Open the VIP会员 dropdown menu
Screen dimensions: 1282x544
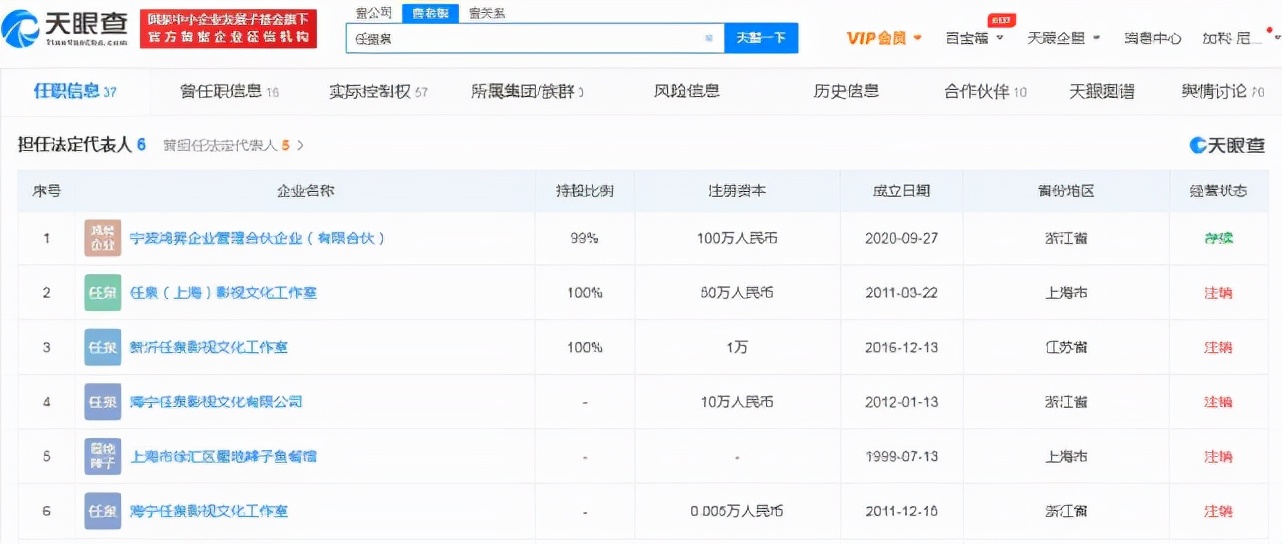pos(883,38)
